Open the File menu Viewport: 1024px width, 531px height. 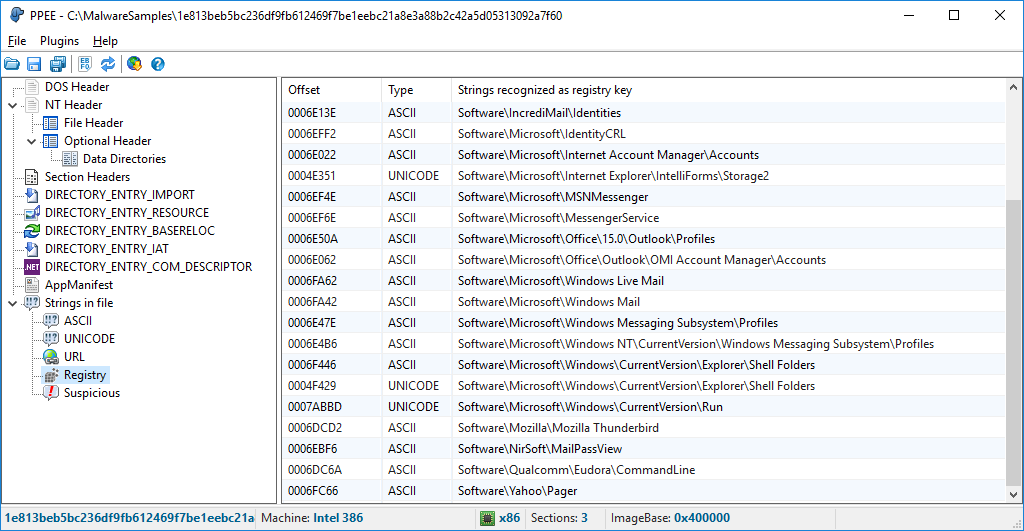tap(17, 40)
